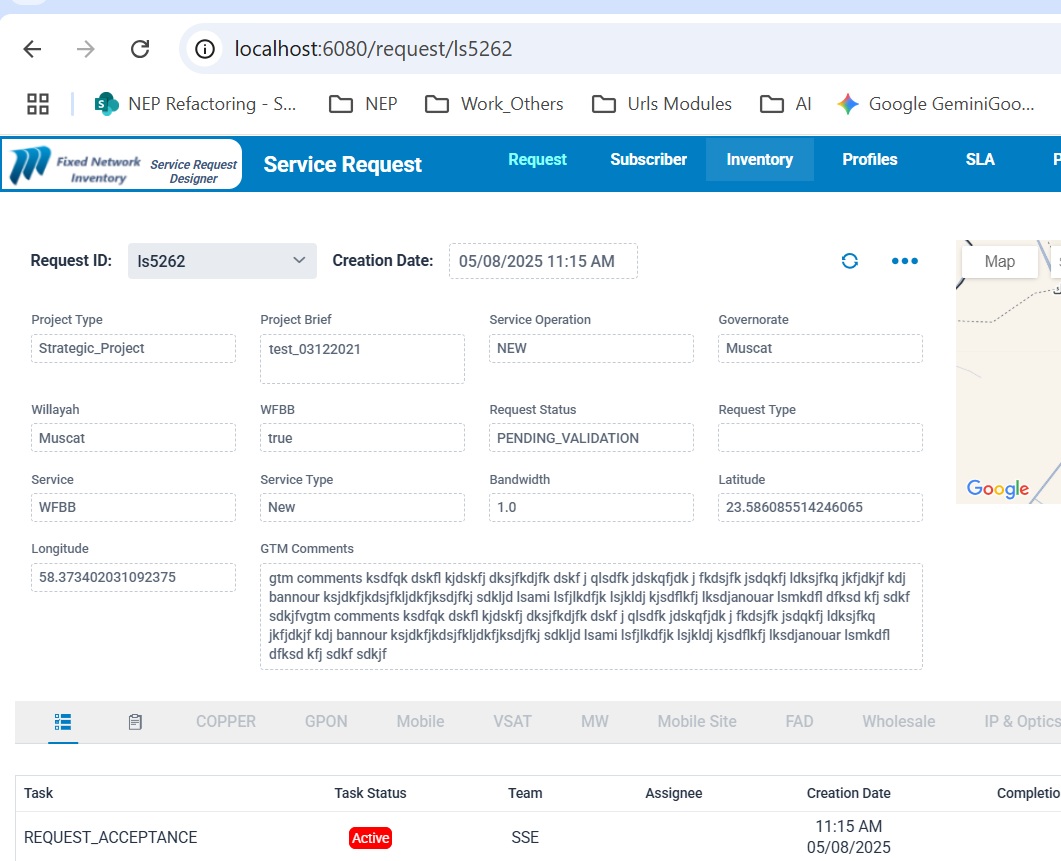1061x861 pixels.
Task: Click the GTM Comments text area
Action: coord(590,616)
